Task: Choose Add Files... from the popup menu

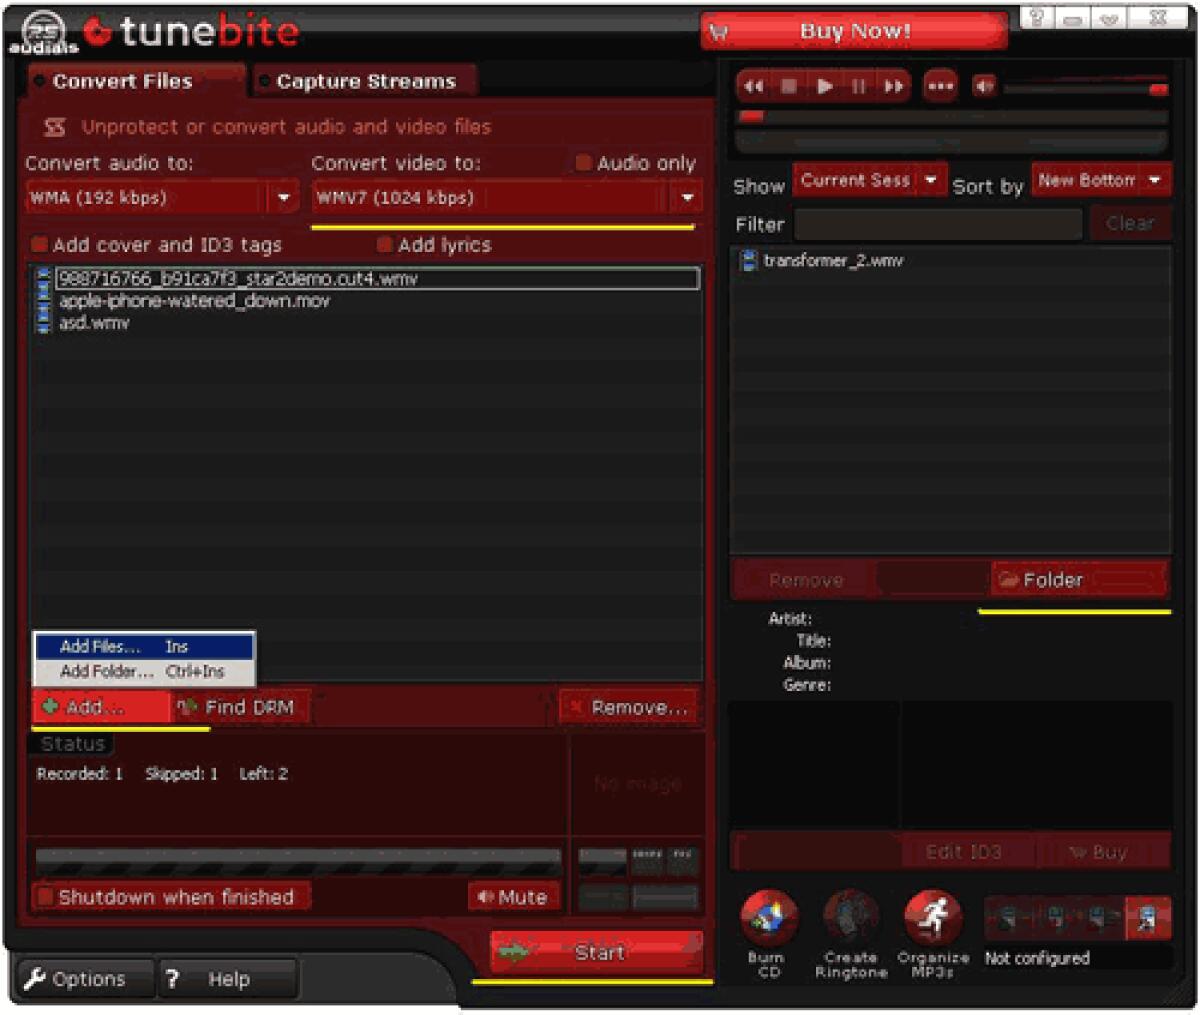Action: pos(144,647)
